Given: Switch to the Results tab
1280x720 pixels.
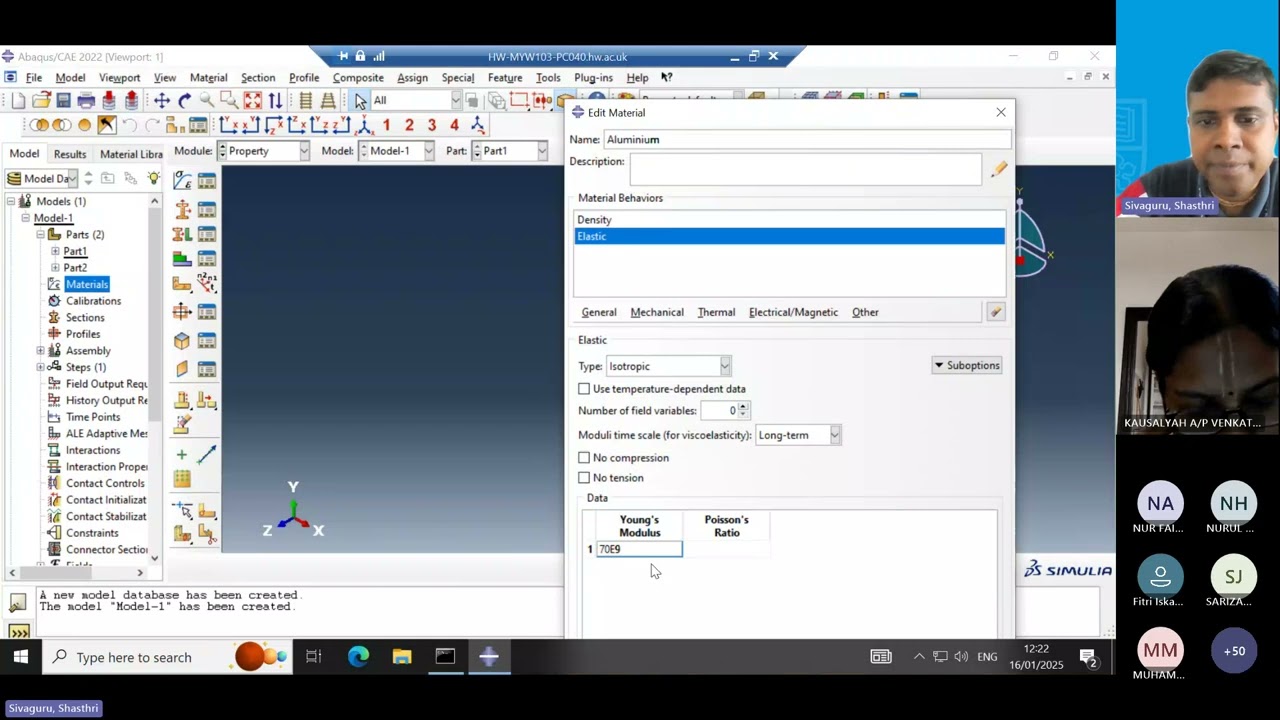Looking at the screenshot, I should coord(69,154).
